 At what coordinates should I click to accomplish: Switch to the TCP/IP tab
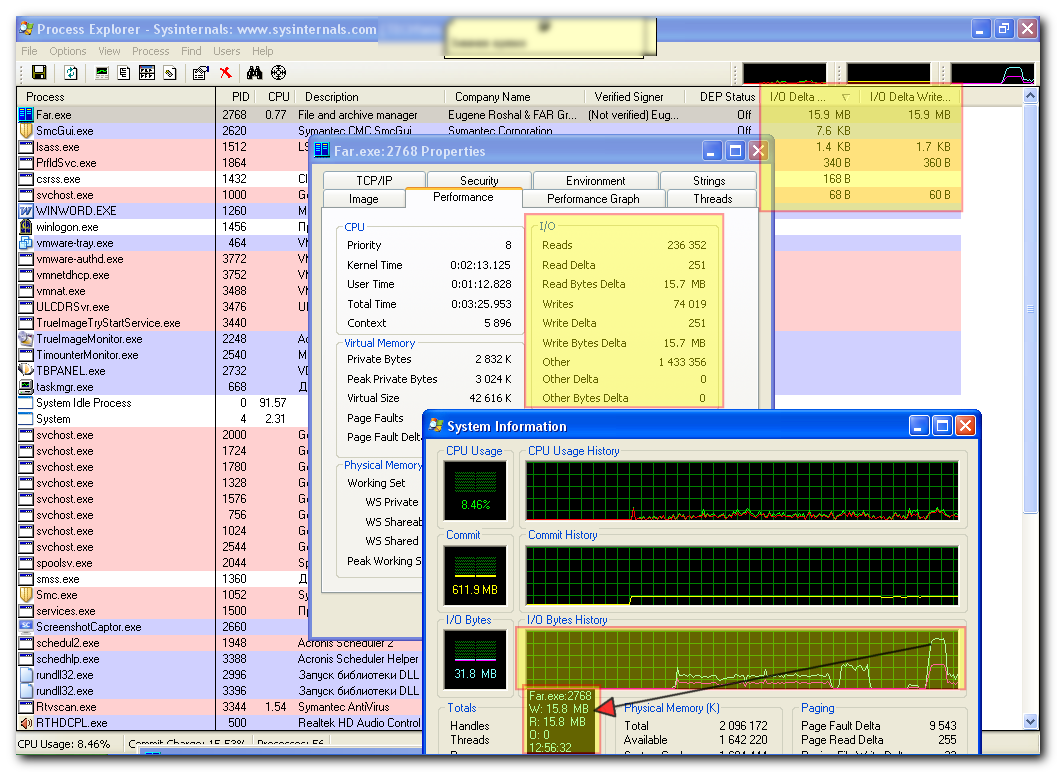pyautogui.click(x=374, y=181)
